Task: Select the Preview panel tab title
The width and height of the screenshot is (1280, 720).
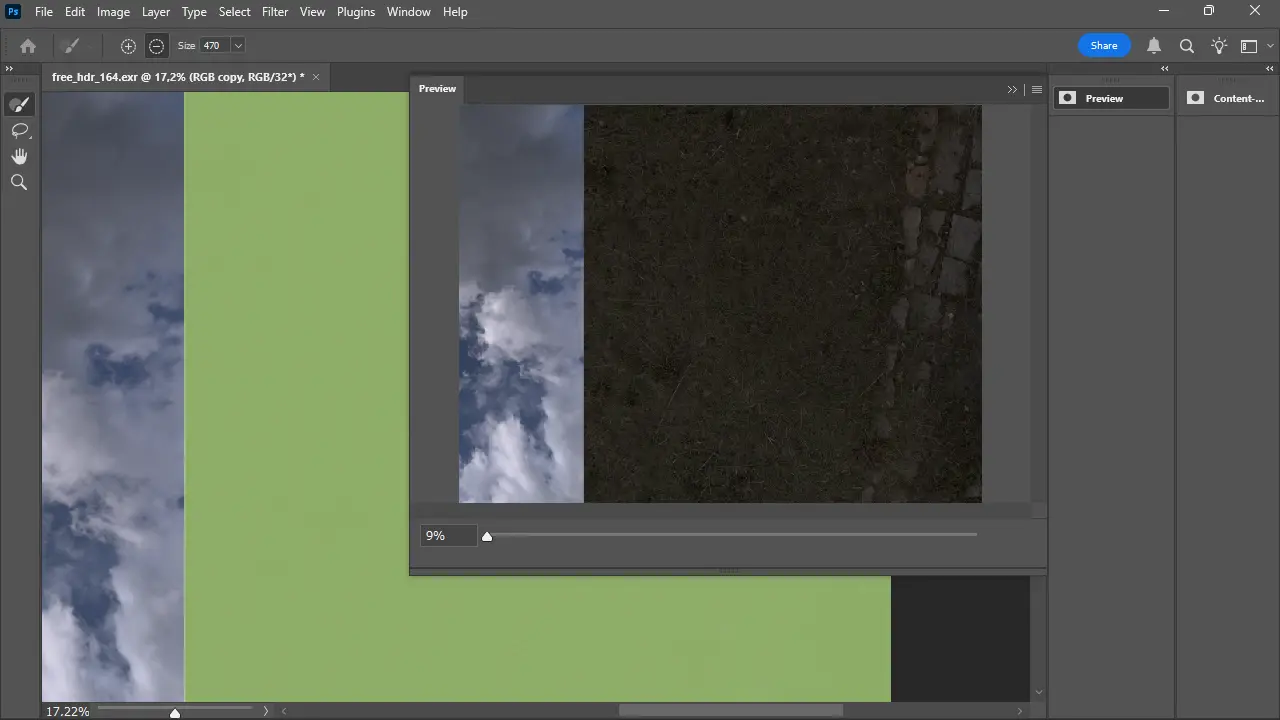Action: click(437, 89)
